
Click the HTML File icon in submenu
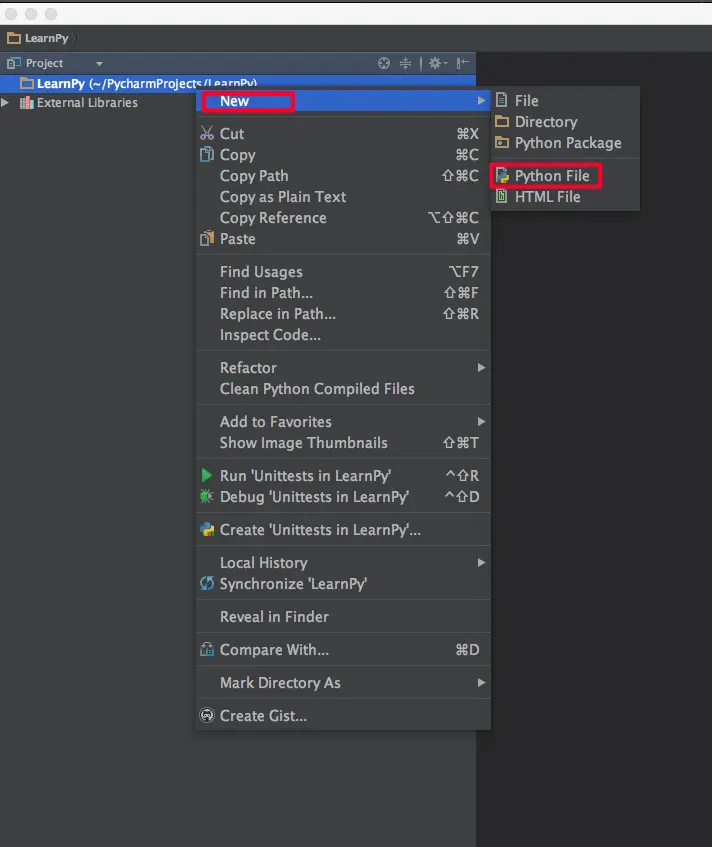coord(502,197)
